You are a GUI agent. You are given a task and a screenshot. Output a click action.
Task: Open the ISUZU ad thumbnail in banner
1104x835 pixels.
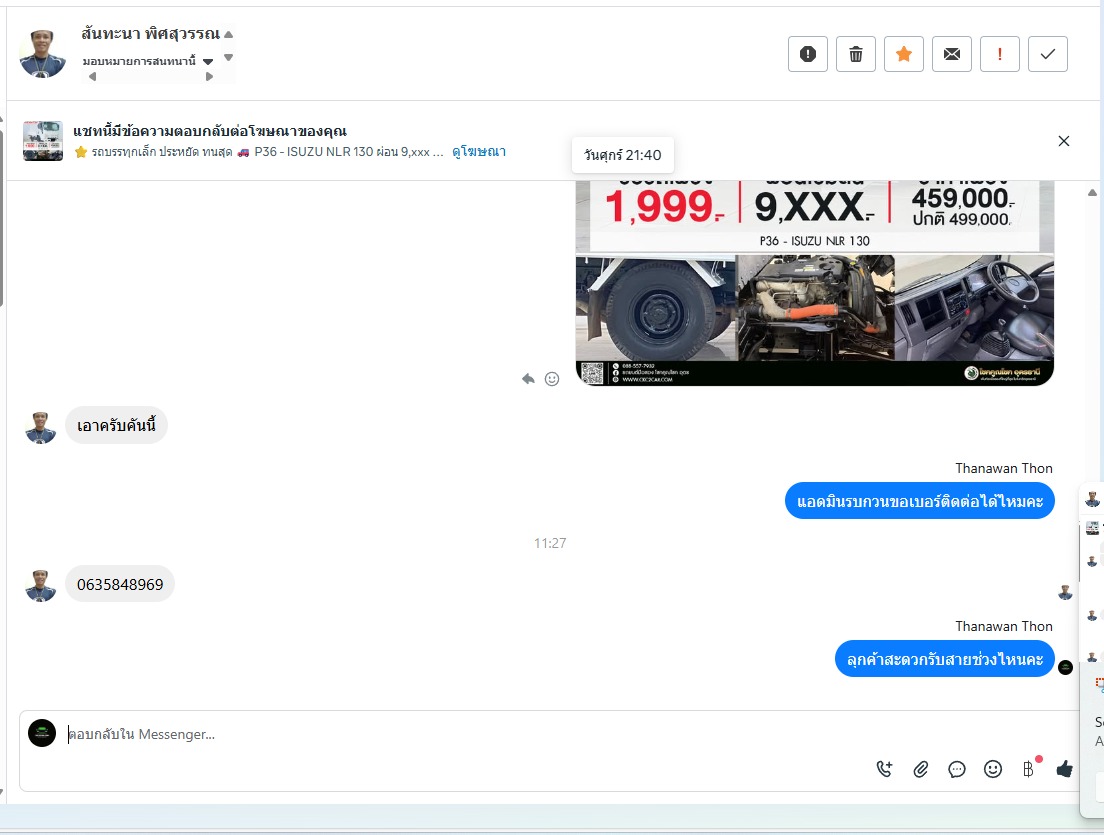(43, 141)
